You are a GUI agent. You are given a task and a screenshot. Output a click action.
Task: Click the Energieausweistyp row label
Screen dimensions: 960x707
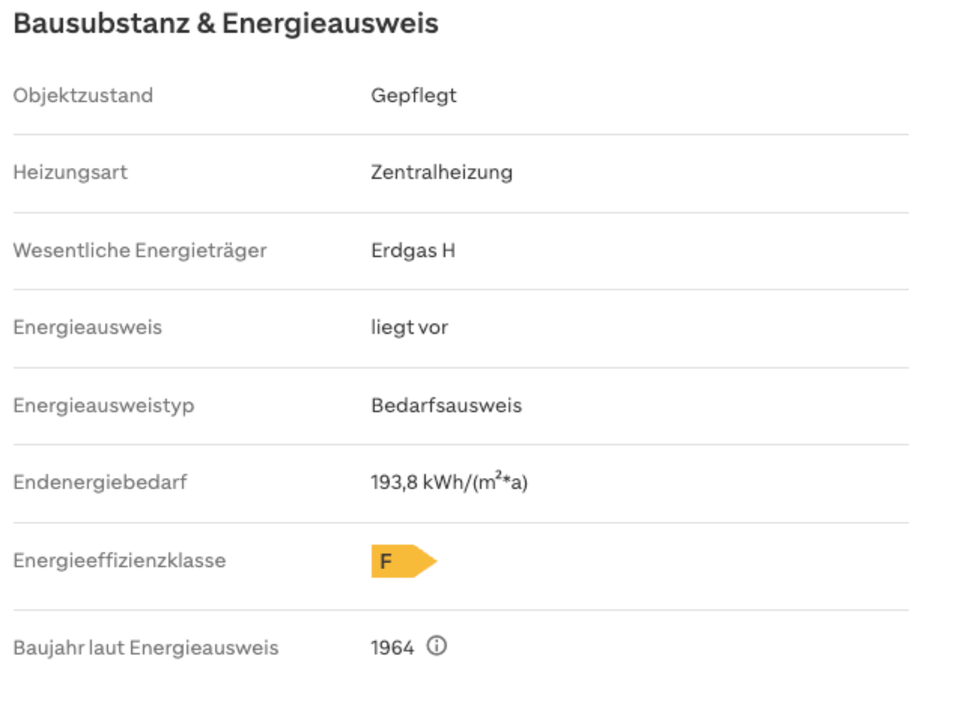pyautogui.click(x=103, y=406)
